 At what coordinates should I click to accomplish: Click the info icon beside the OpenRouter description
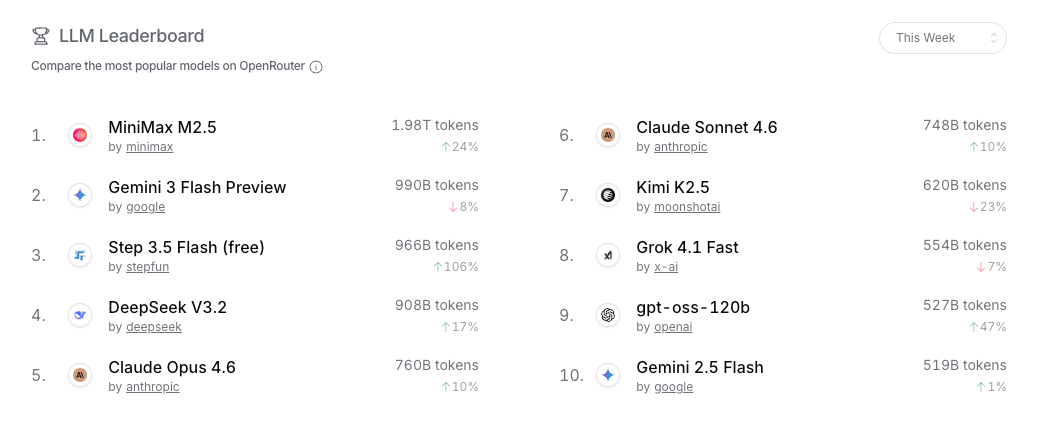(x=316, y=67)
